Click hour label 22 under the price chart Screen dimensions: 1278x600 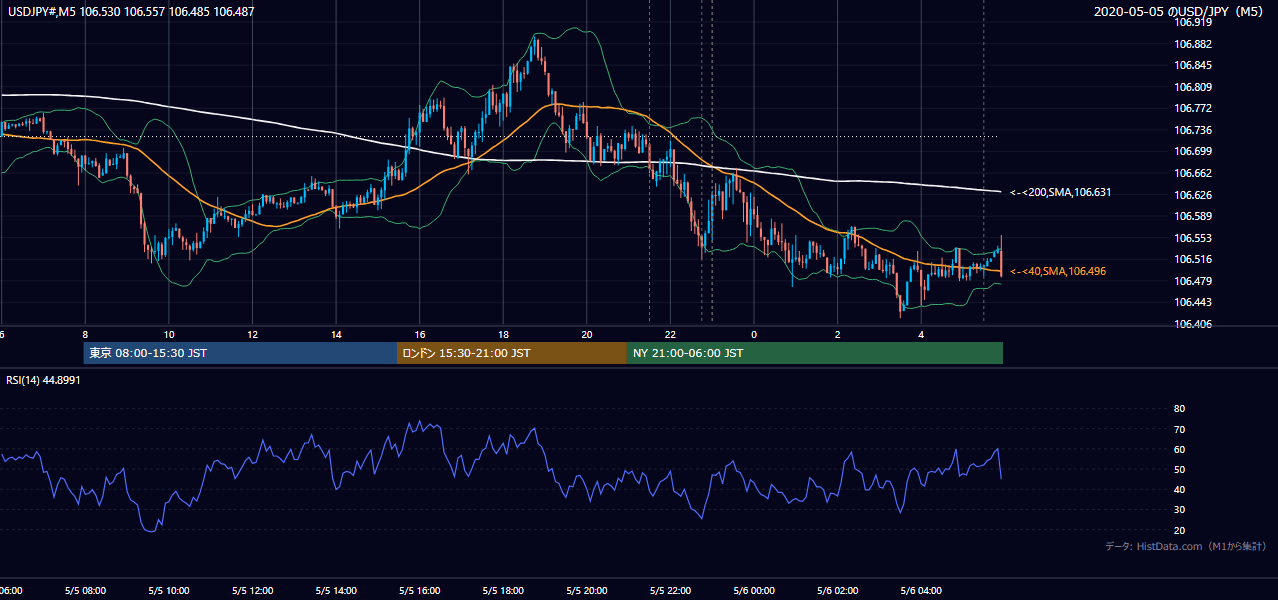tap(671, 335)
